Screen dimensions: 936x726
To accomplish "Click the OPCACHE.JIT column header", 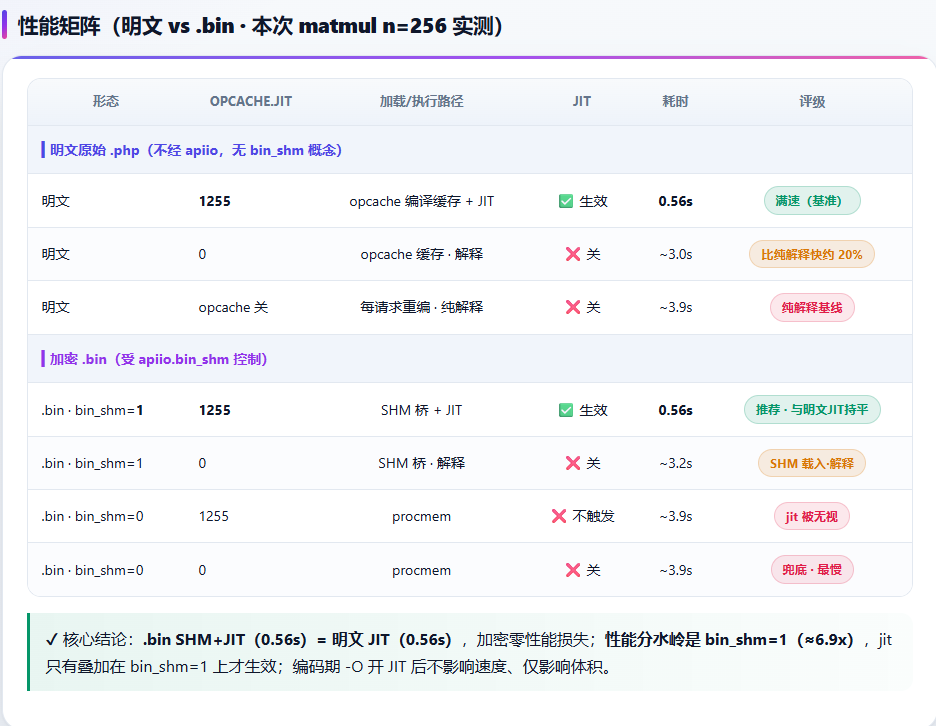I will 251,101.
